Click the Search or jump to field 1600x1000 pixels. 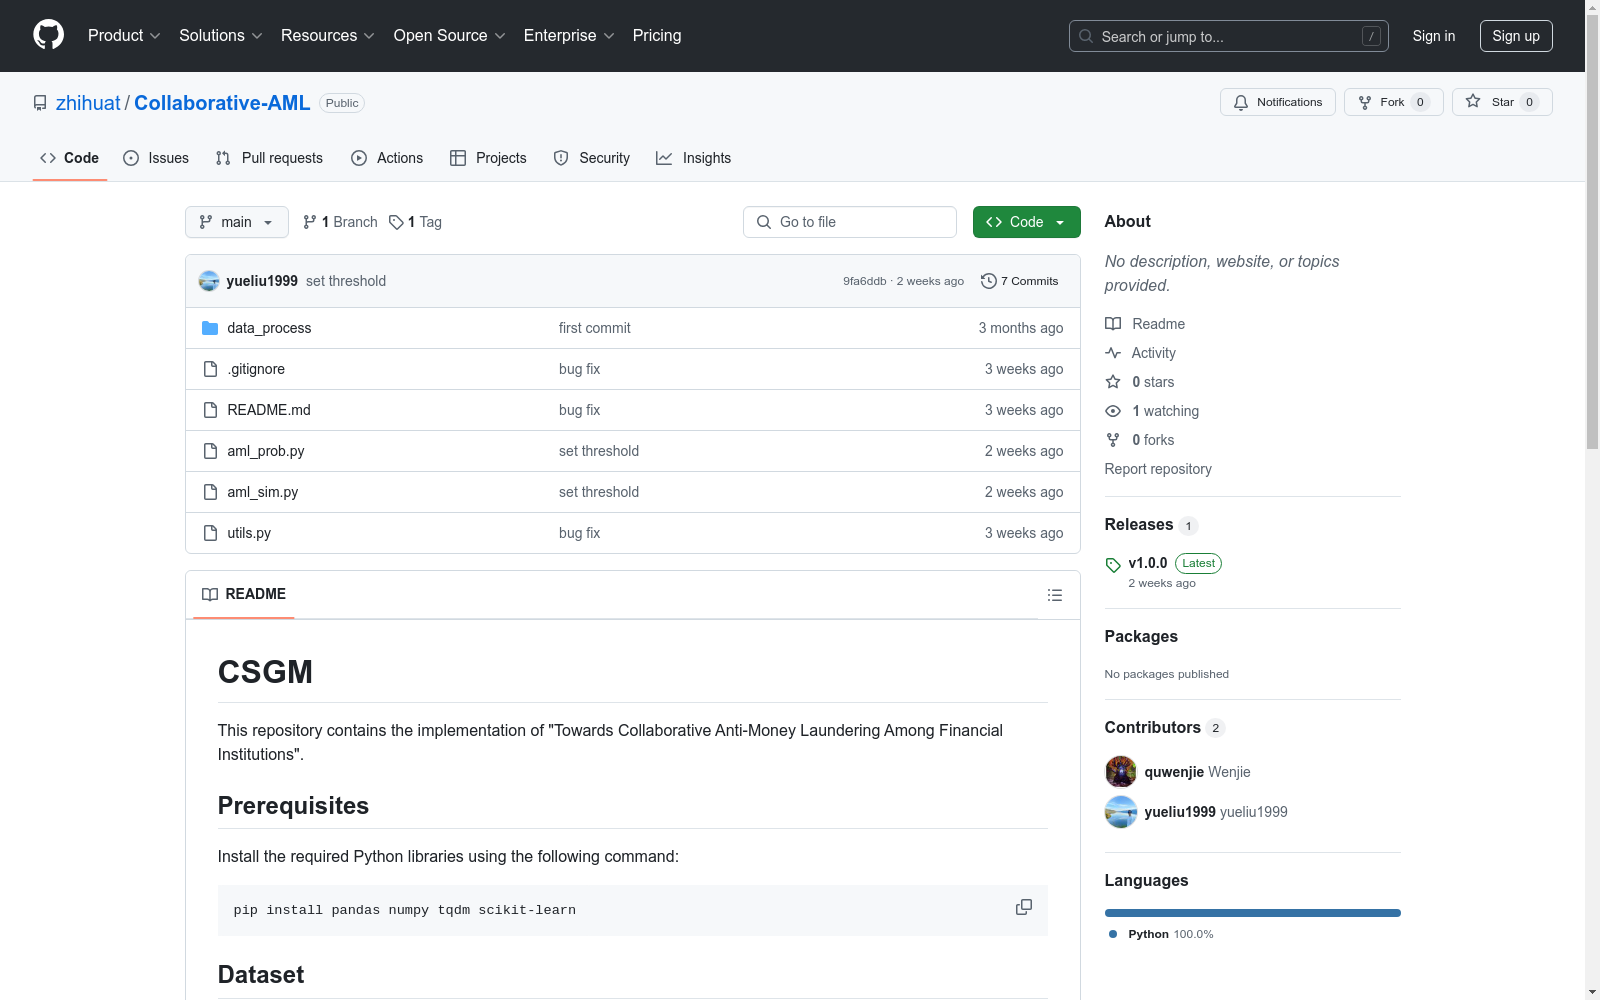pyautogui.click(x=1229, y=36)
